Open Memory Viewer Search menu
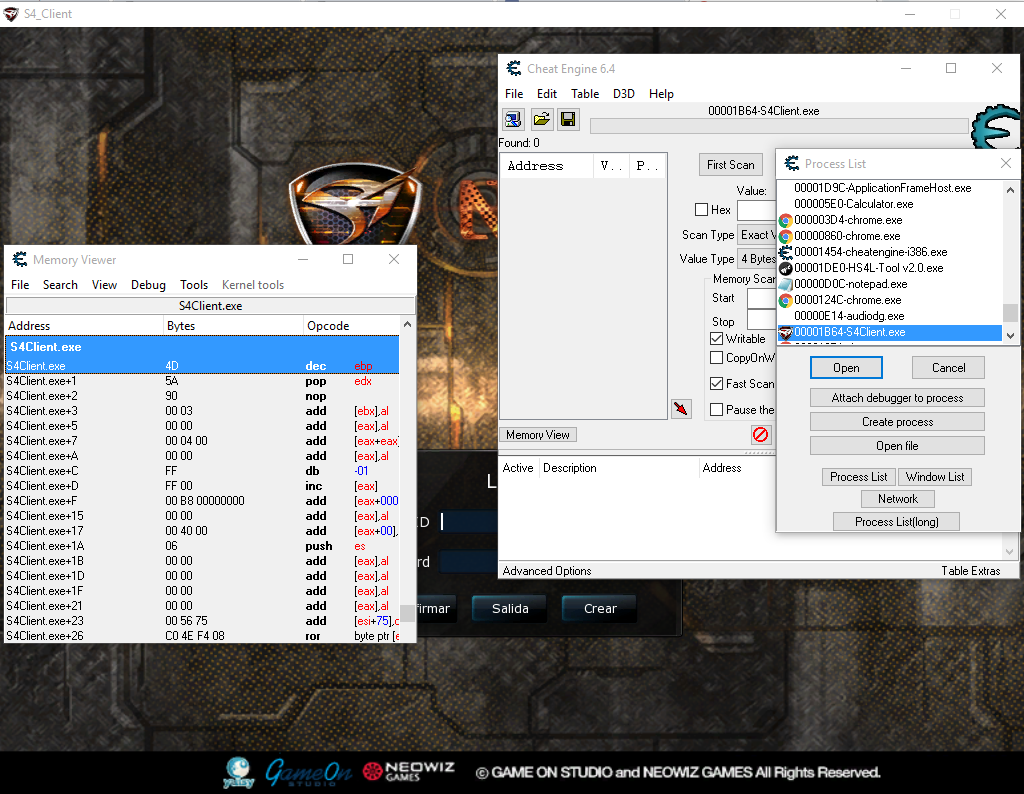 [60, 285]
